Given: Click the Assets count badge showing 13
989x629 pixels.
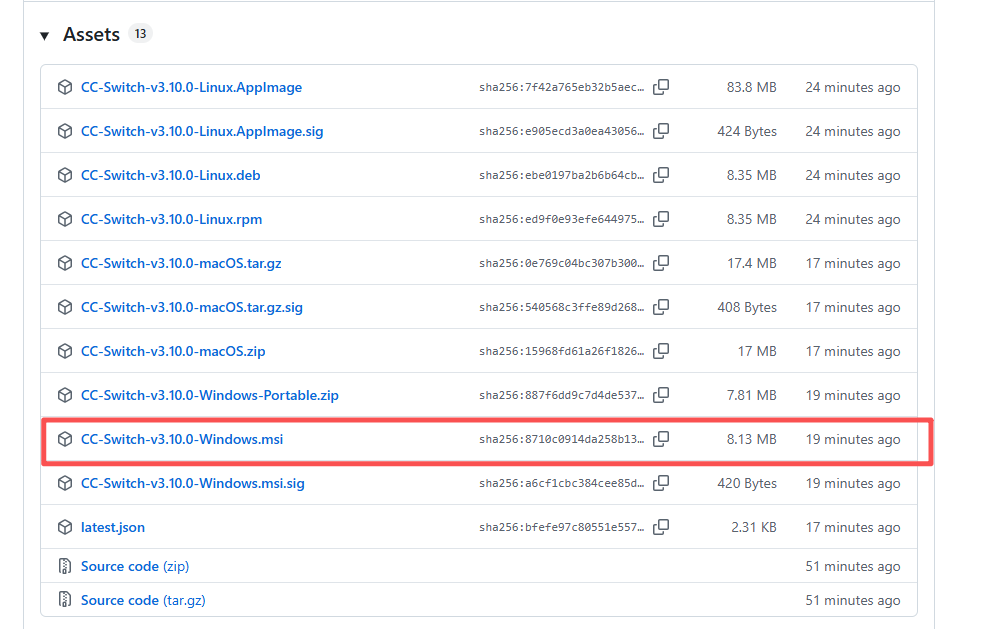Looking at the screenshot, I should click(x=140, y=34).
